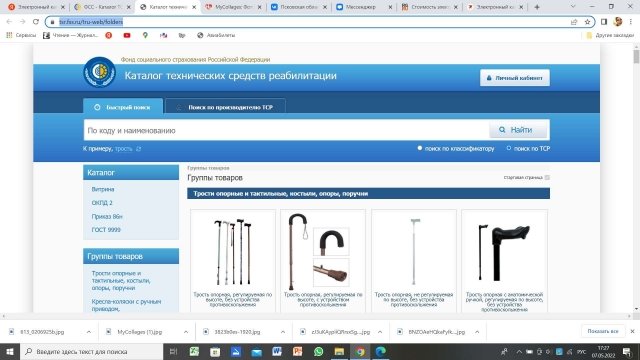Screen dimensions: 640x360
Task: Click the трость example link
Action: [x=123, y=149]
